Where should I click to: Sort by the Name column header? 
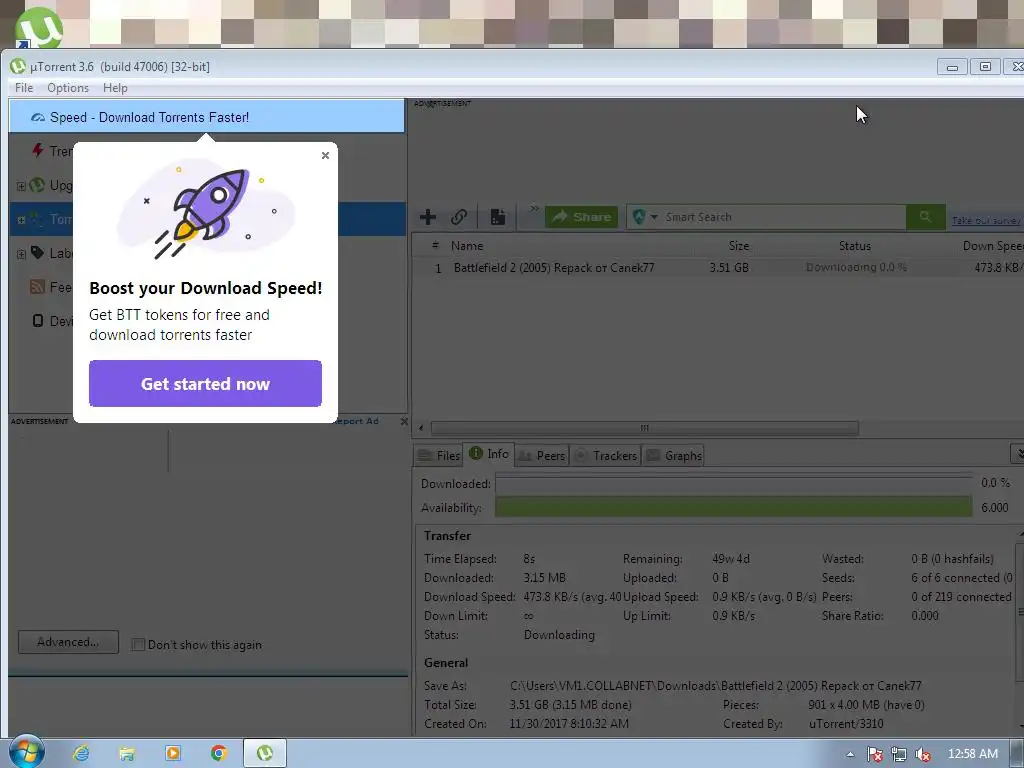click(x=467, y=246)
